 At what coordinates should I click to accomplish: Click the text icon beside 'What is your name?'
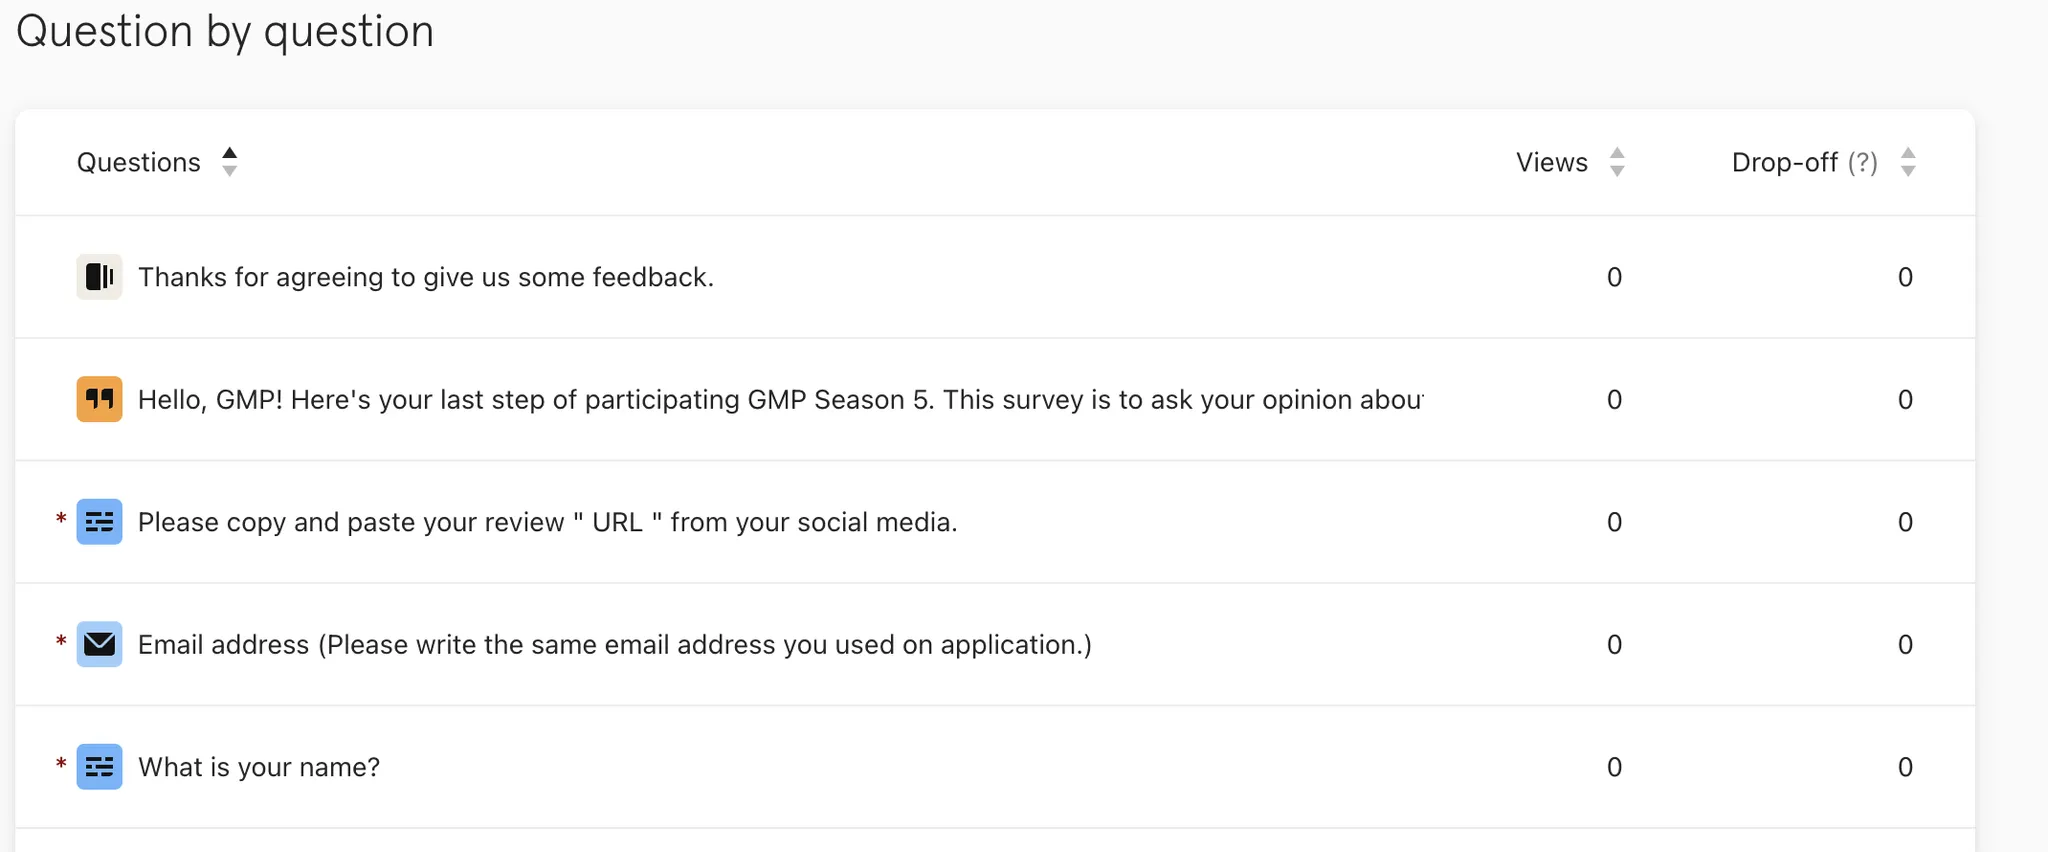(99, 767)
